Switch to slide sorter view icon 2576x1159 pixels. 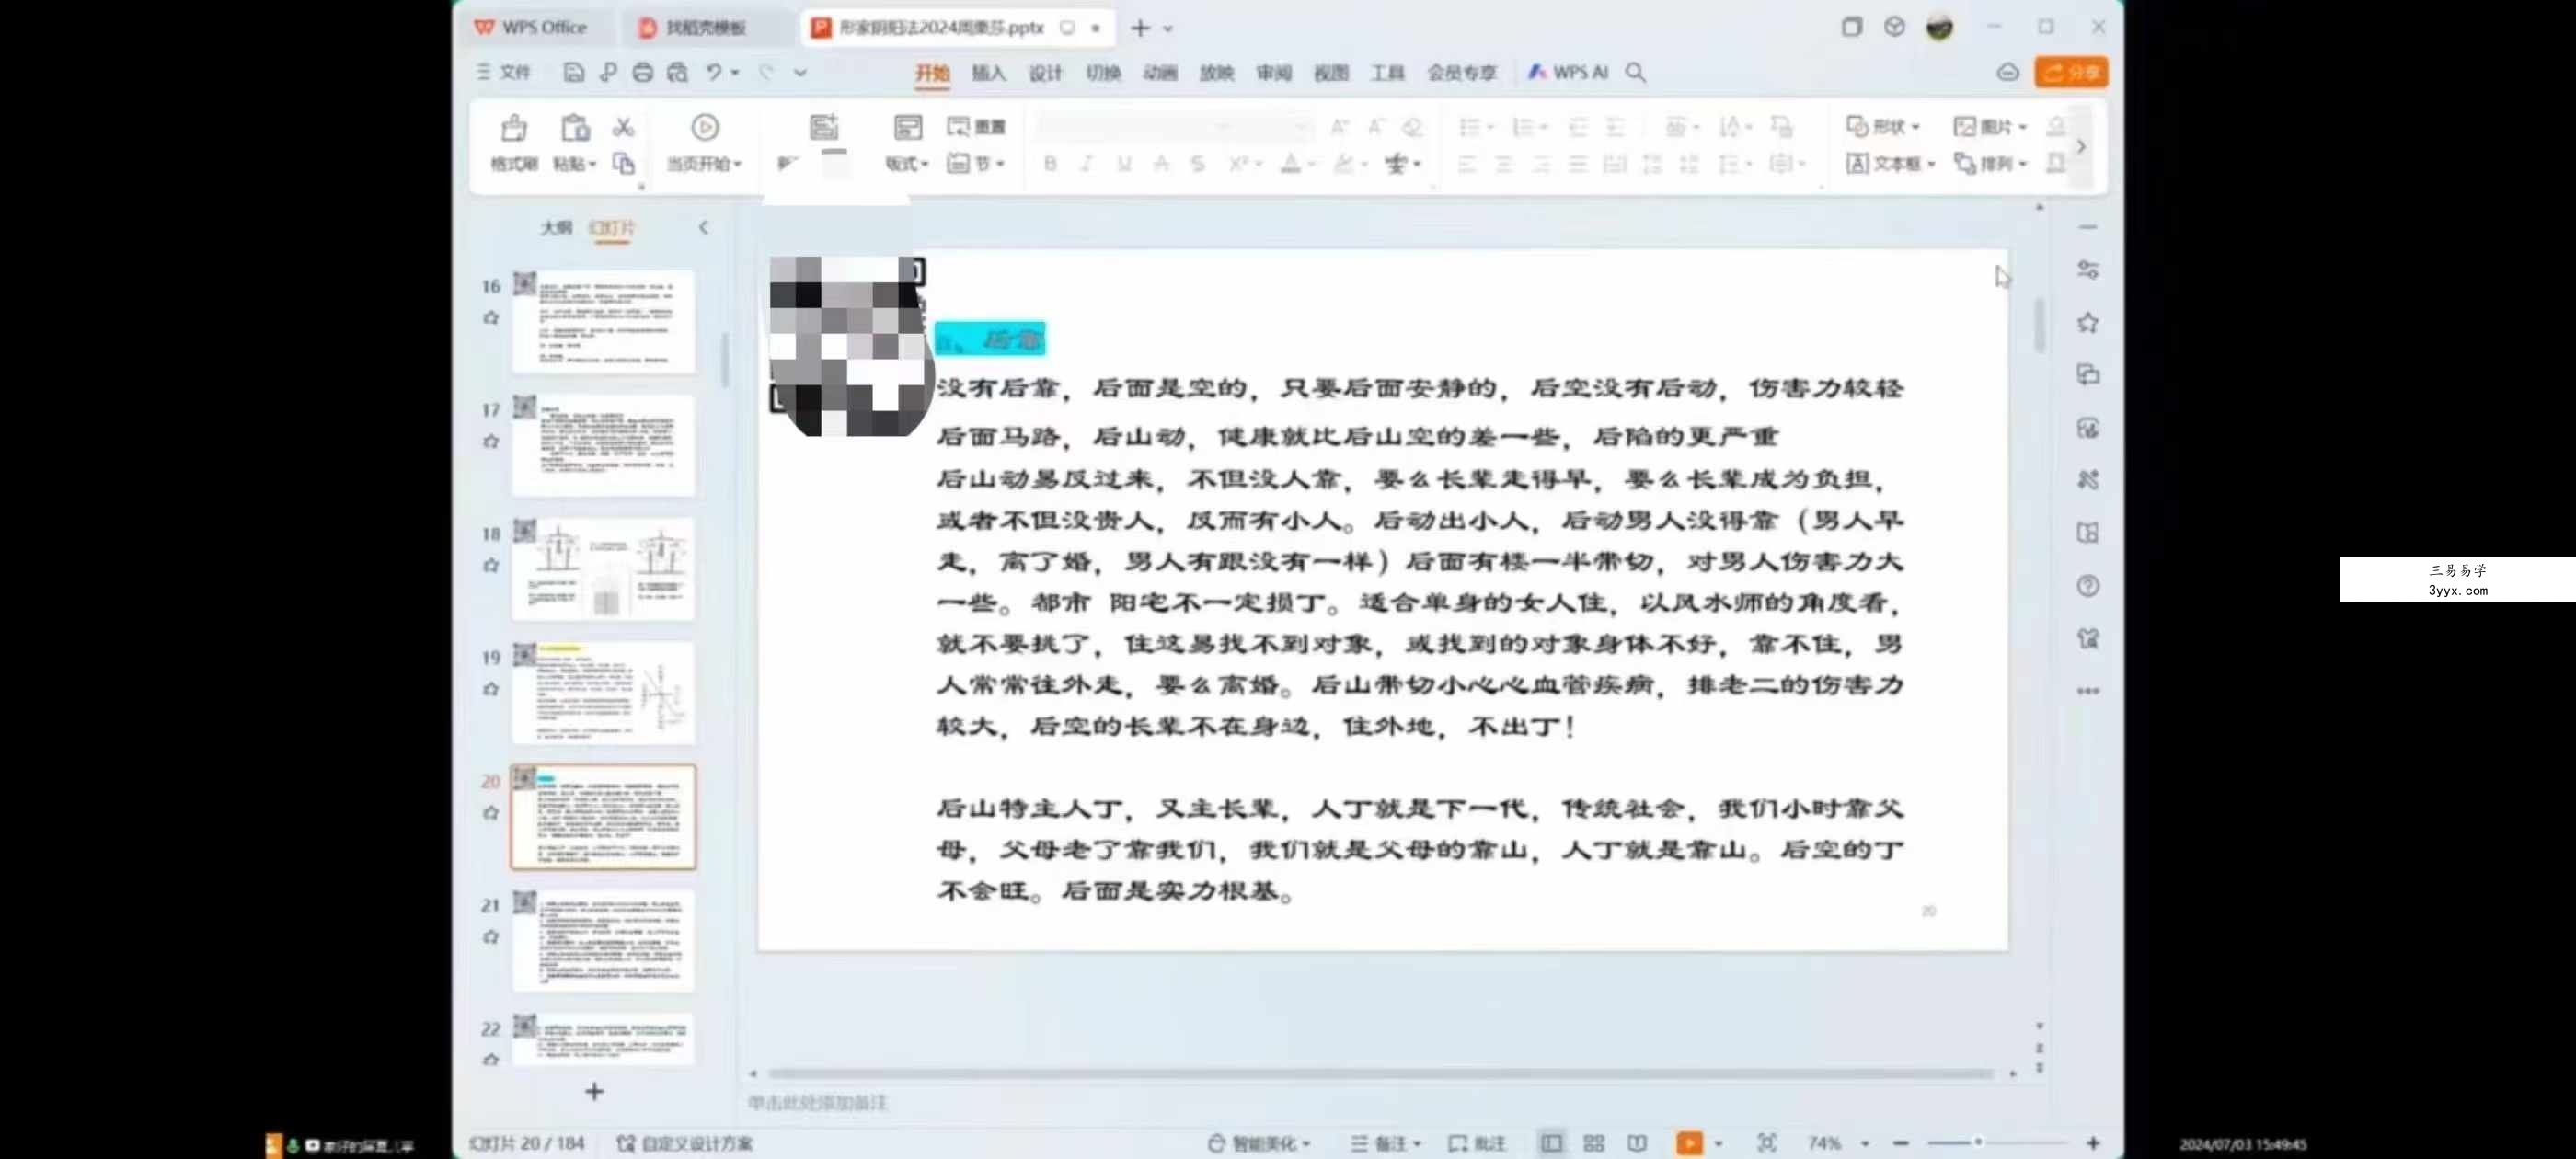1594,1142
